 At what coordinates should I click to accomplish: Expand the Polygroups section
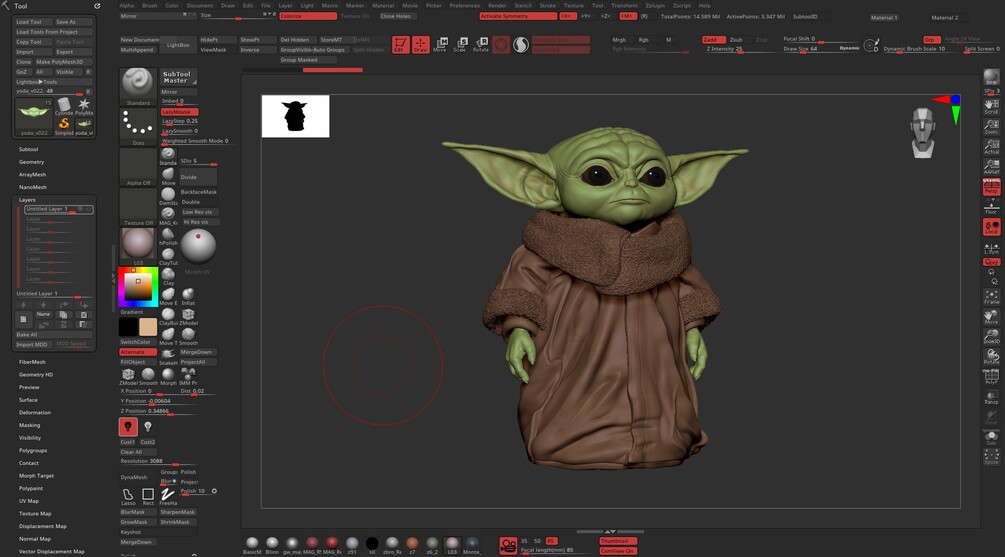click(x=33, y=450)
